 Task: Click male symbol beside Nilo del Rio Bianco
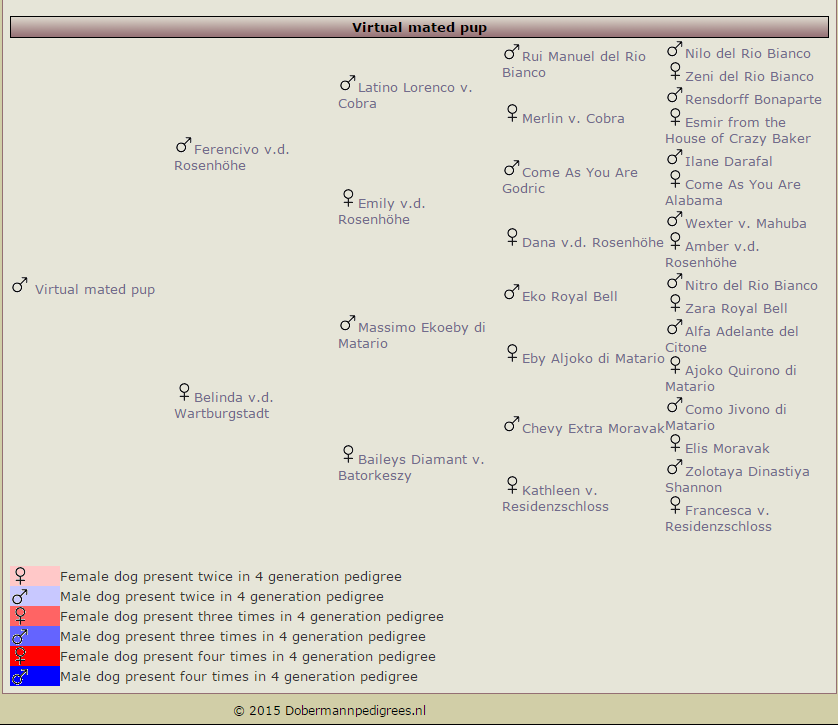[674, 50]
